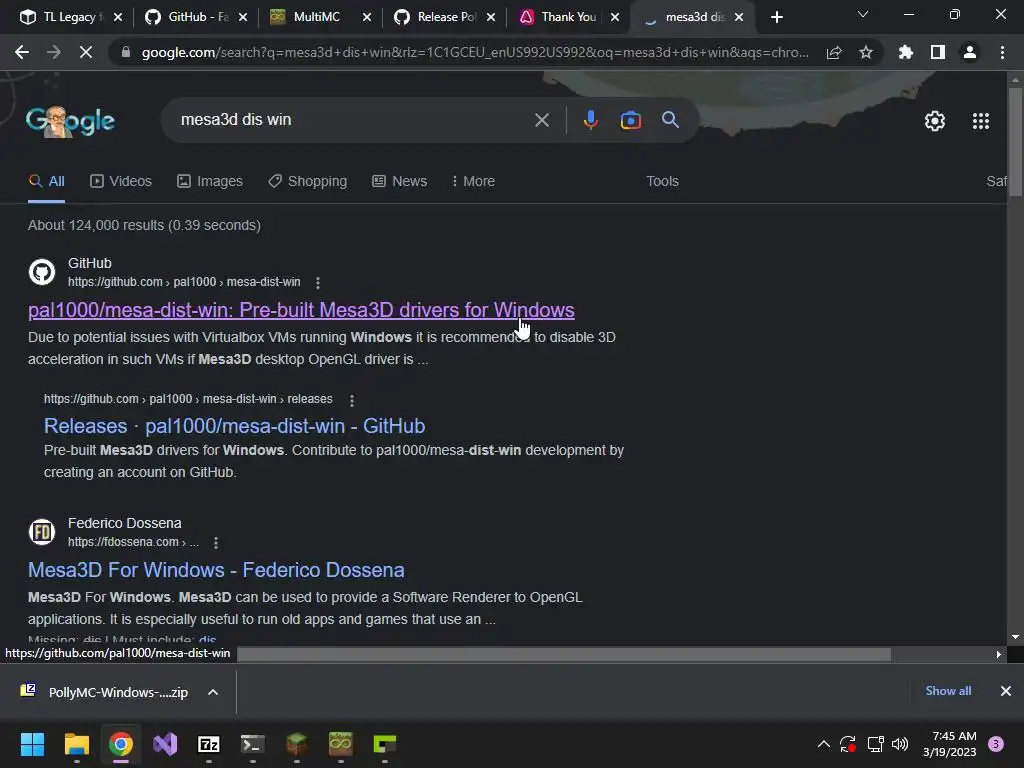Open the More search filters menu
Screen dimensions: 1024x768
click(x=473, y=182)
